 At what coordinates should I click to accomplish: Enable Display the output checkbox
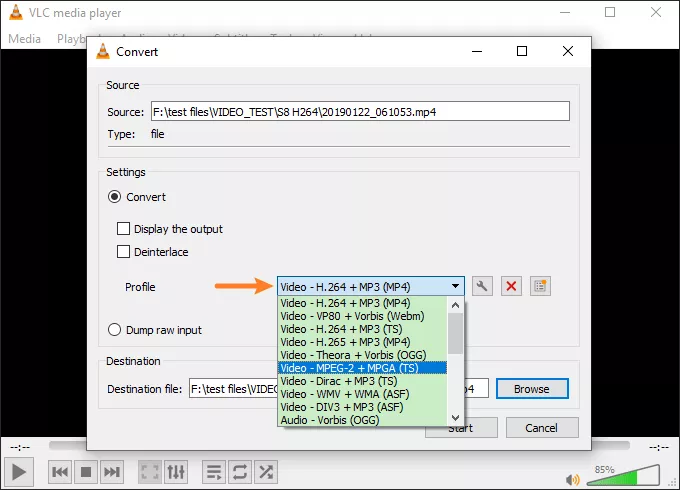click(x=123, y=229)
